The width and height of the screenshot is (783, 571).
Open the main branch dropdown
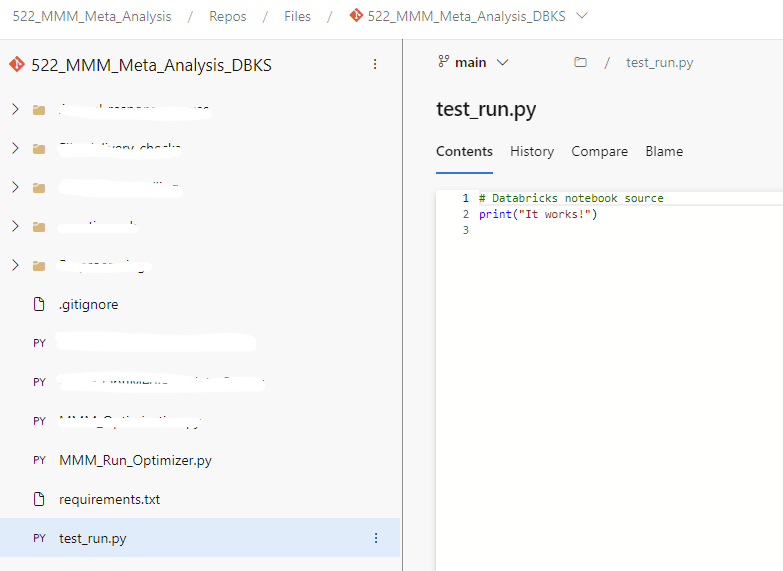coord(474,62)
